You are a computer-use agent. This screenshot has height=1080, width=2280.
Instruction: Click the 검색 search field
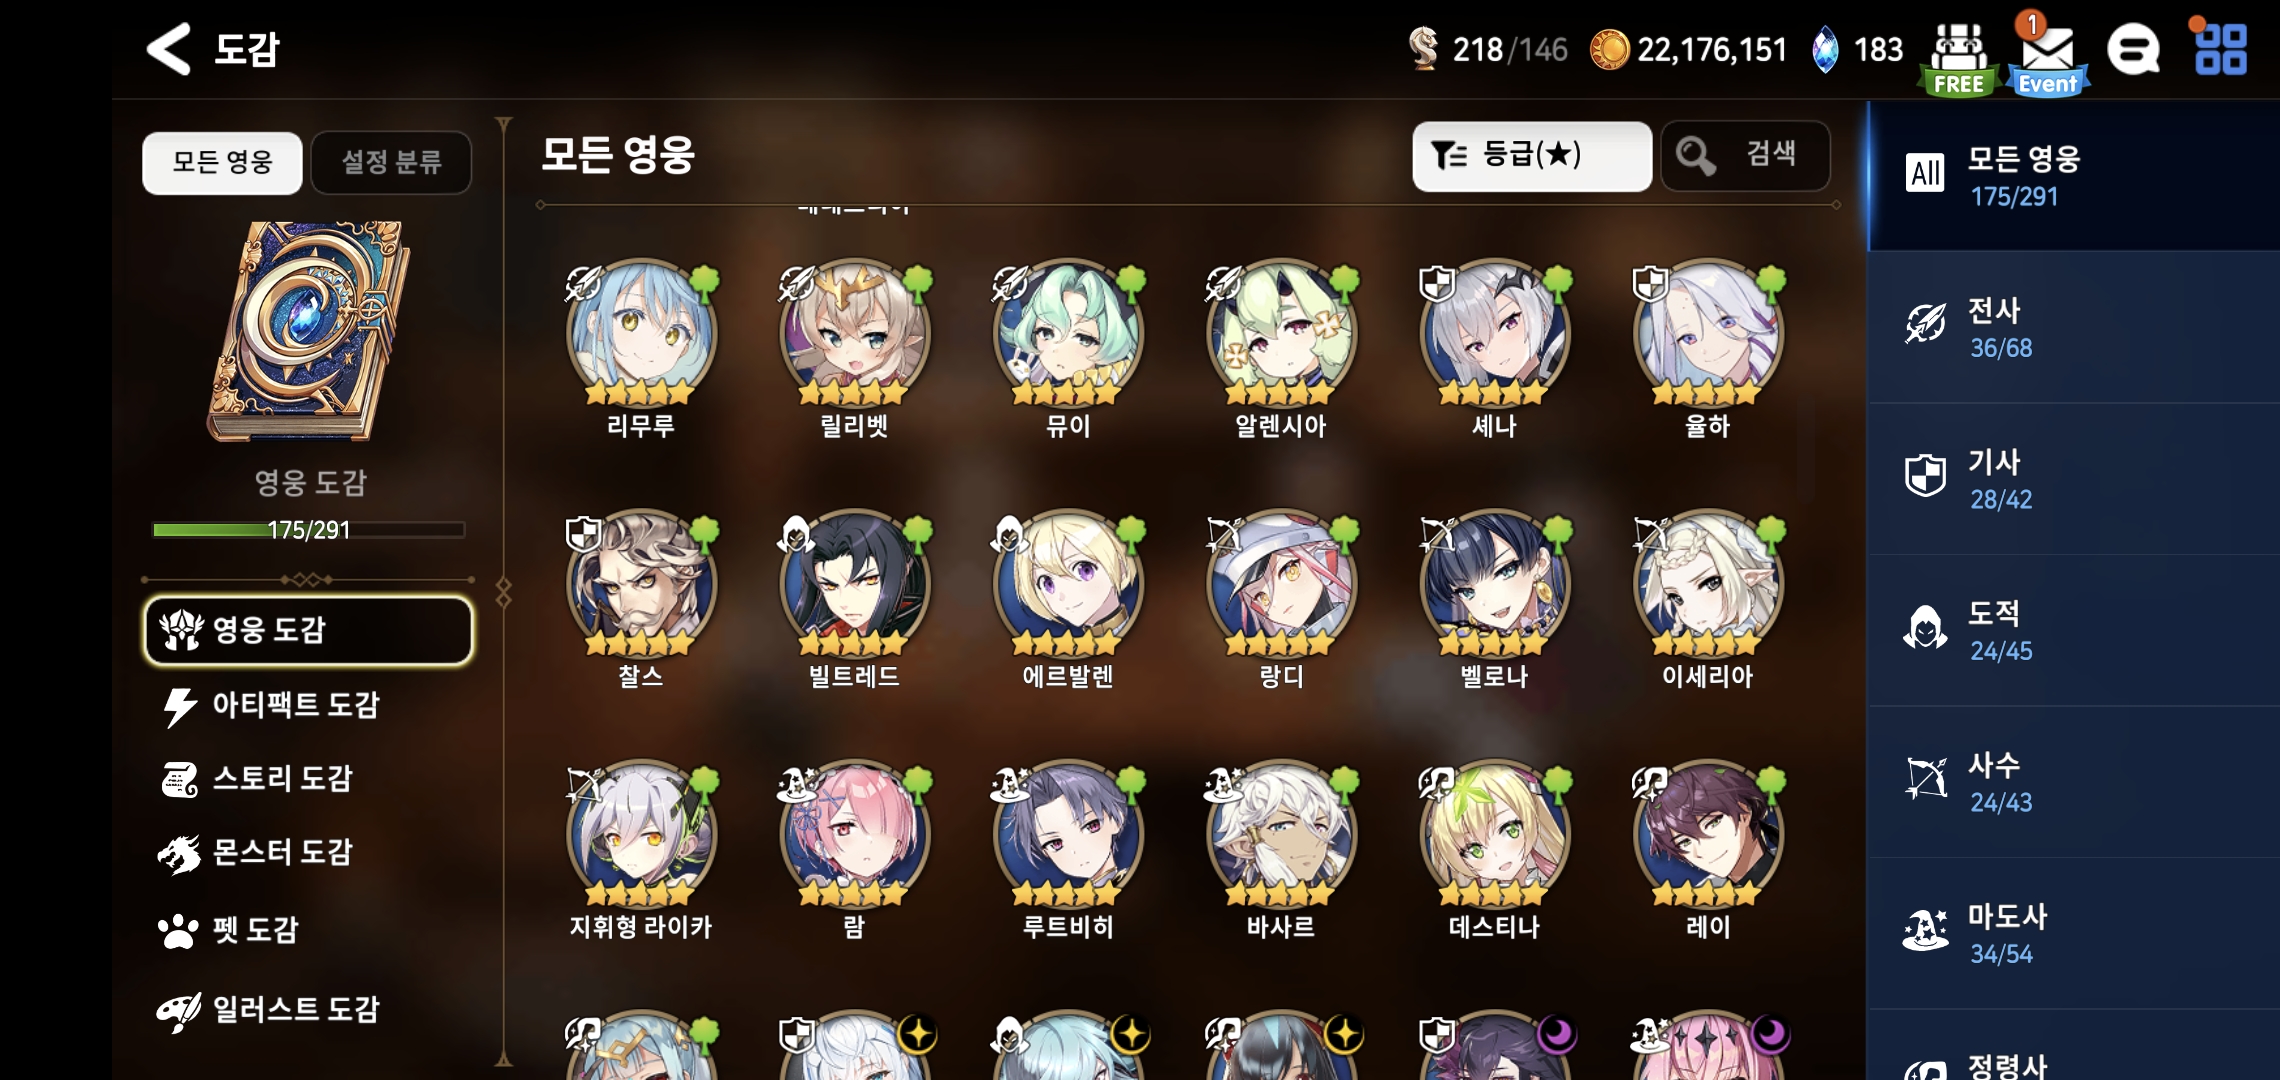(x=1745, y=156)
